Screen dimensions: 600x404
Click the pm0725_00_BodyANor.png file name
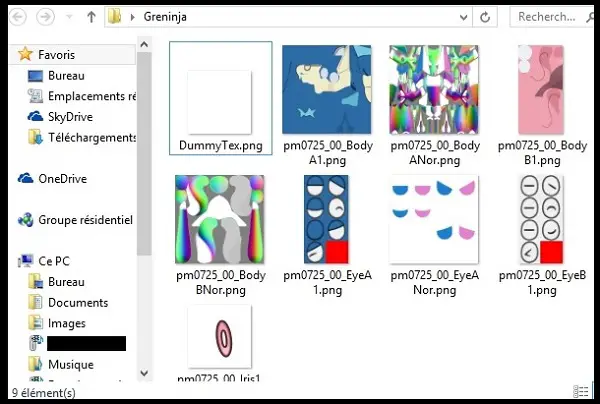pos(435,153)
